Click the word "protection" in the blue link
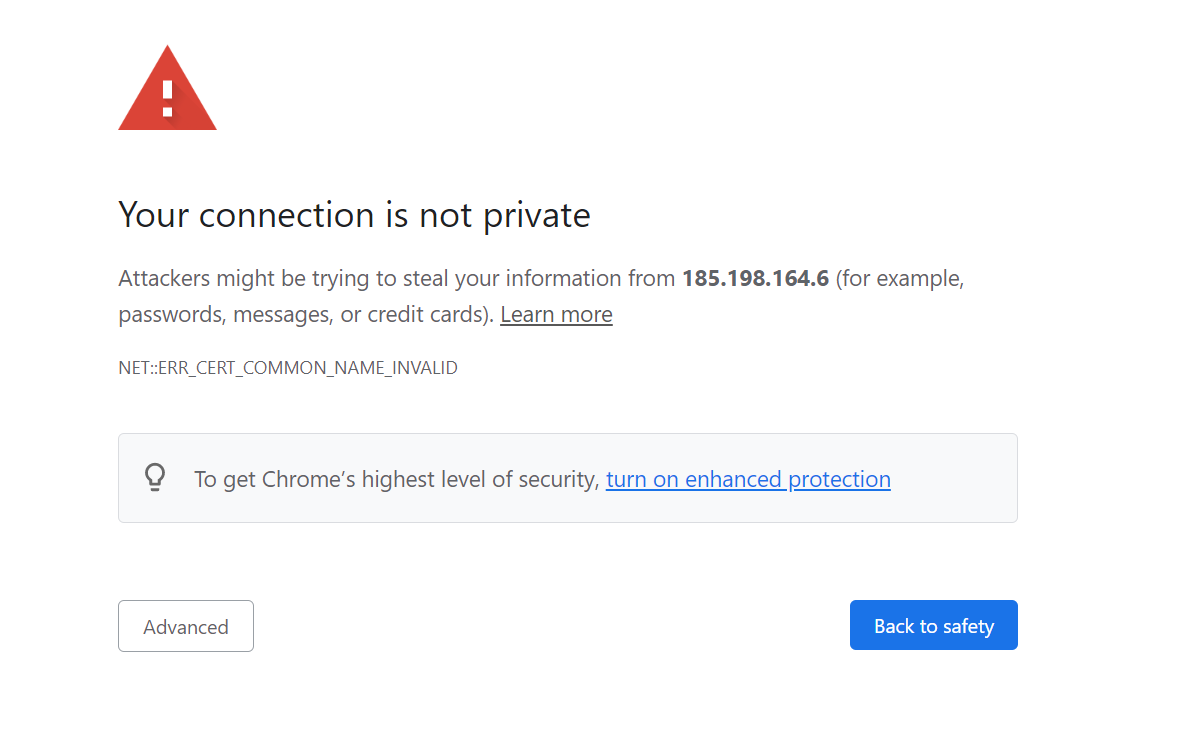The image size is (1199, 744). (x=840, y=479)
